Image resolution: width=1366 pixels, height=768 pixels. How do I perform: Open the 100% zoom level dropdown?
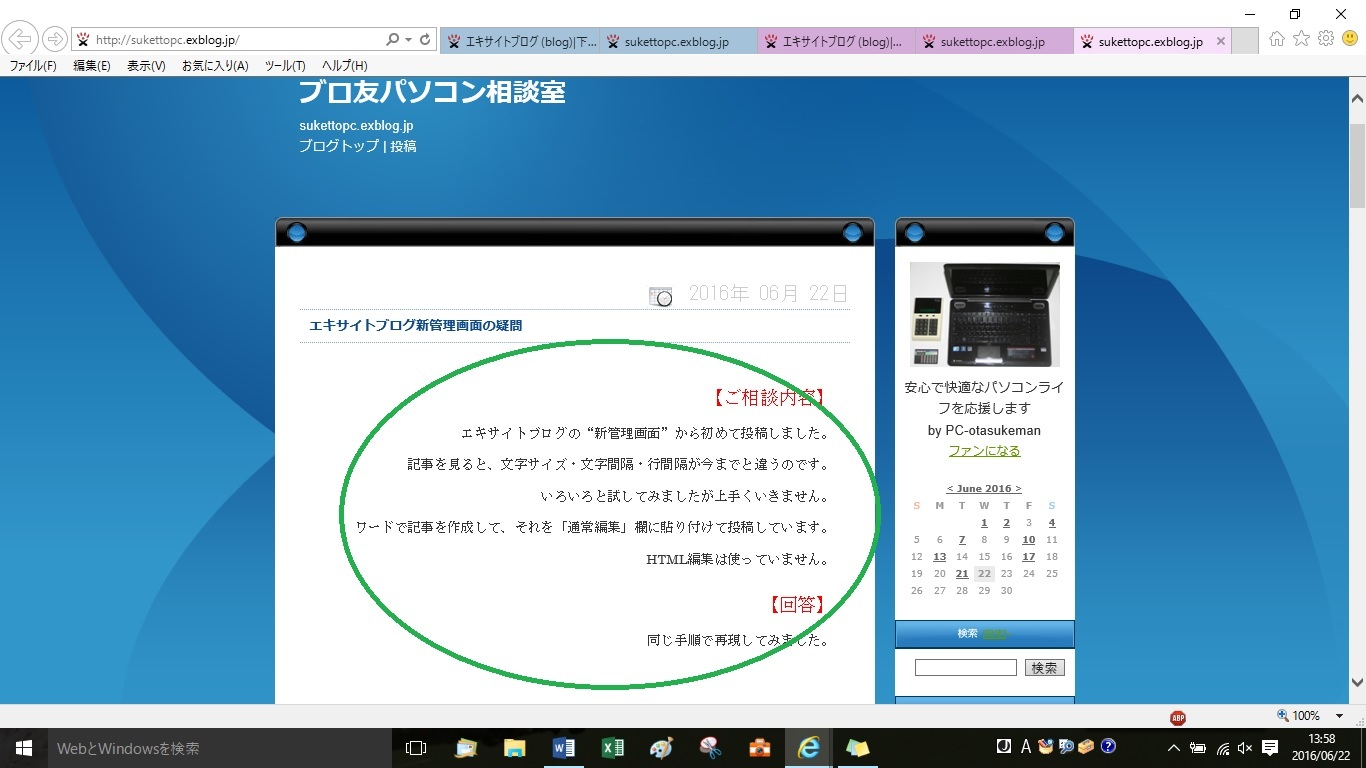(x=1340, y=716)
